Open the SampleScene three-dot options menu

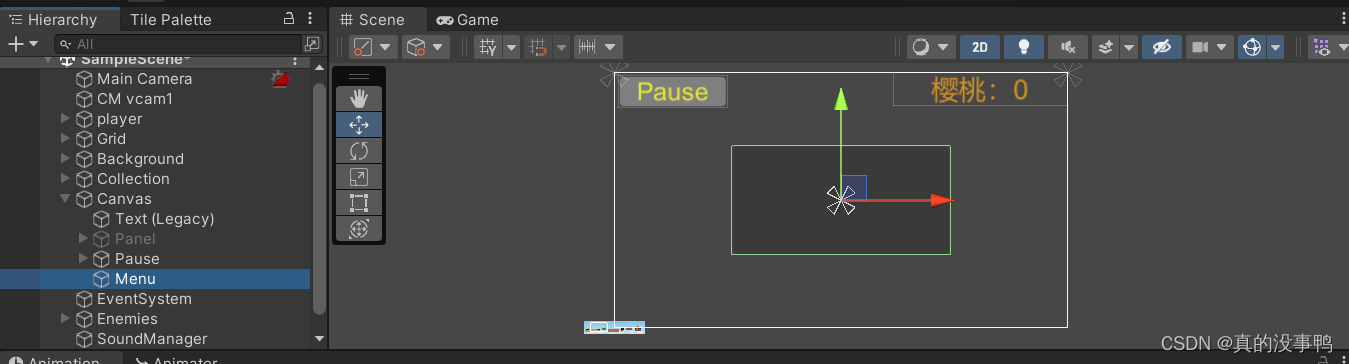(x=295, y=61)
